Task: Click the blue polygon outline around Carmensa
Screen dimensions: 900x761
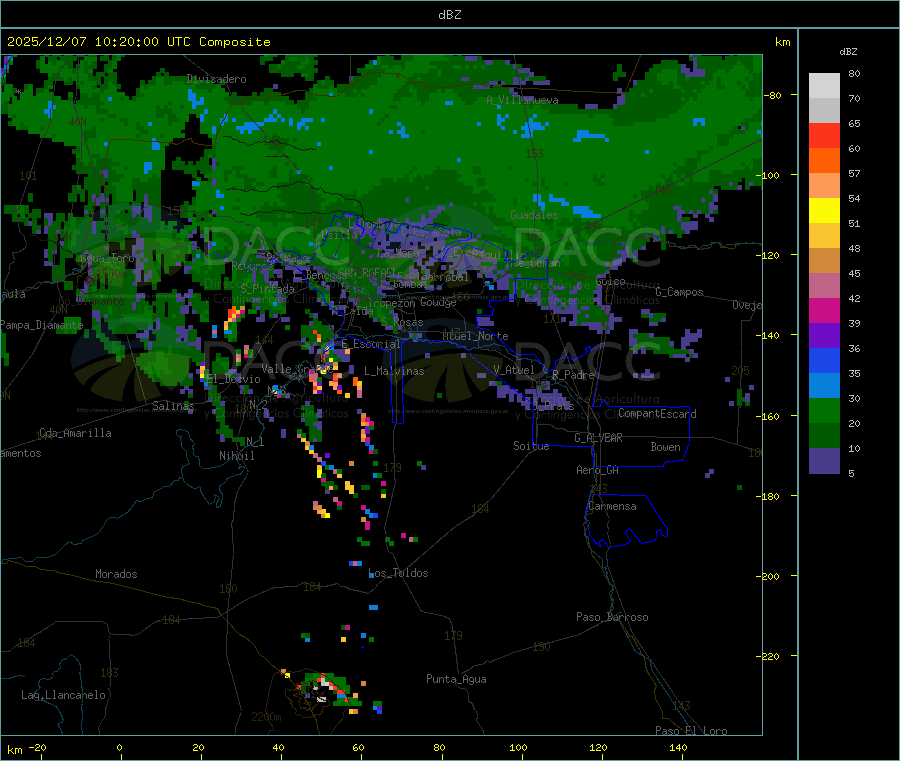Action: click(x=626, y=521)
